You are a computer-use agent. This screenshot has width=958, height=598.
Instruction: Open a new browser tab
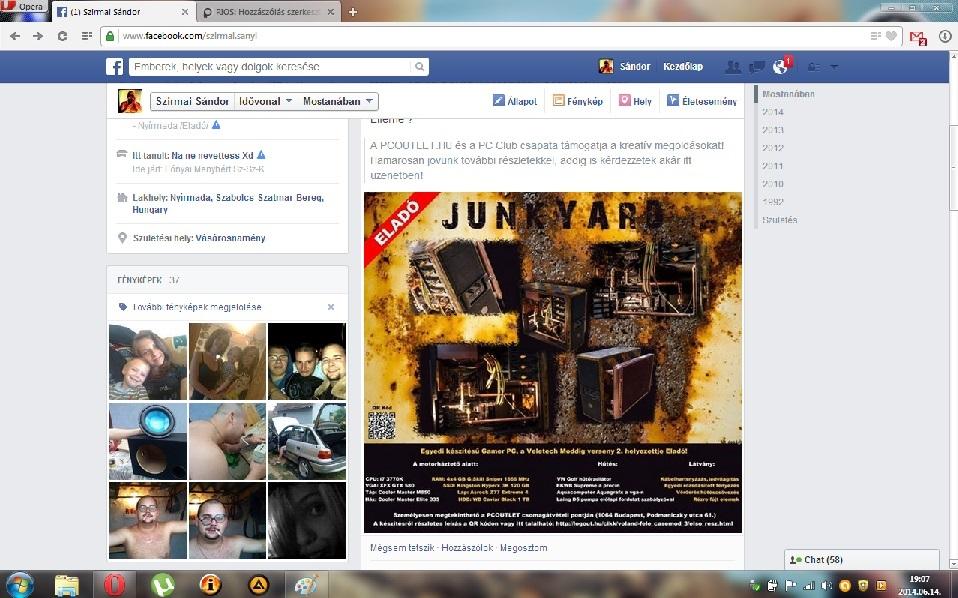tap(353, 12)
